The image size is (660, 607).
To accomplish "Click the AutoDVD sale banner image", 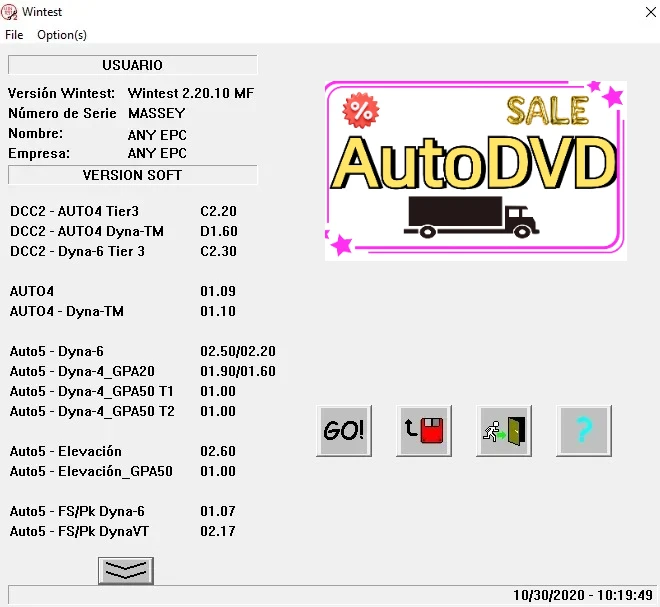I will coord(476,170).
